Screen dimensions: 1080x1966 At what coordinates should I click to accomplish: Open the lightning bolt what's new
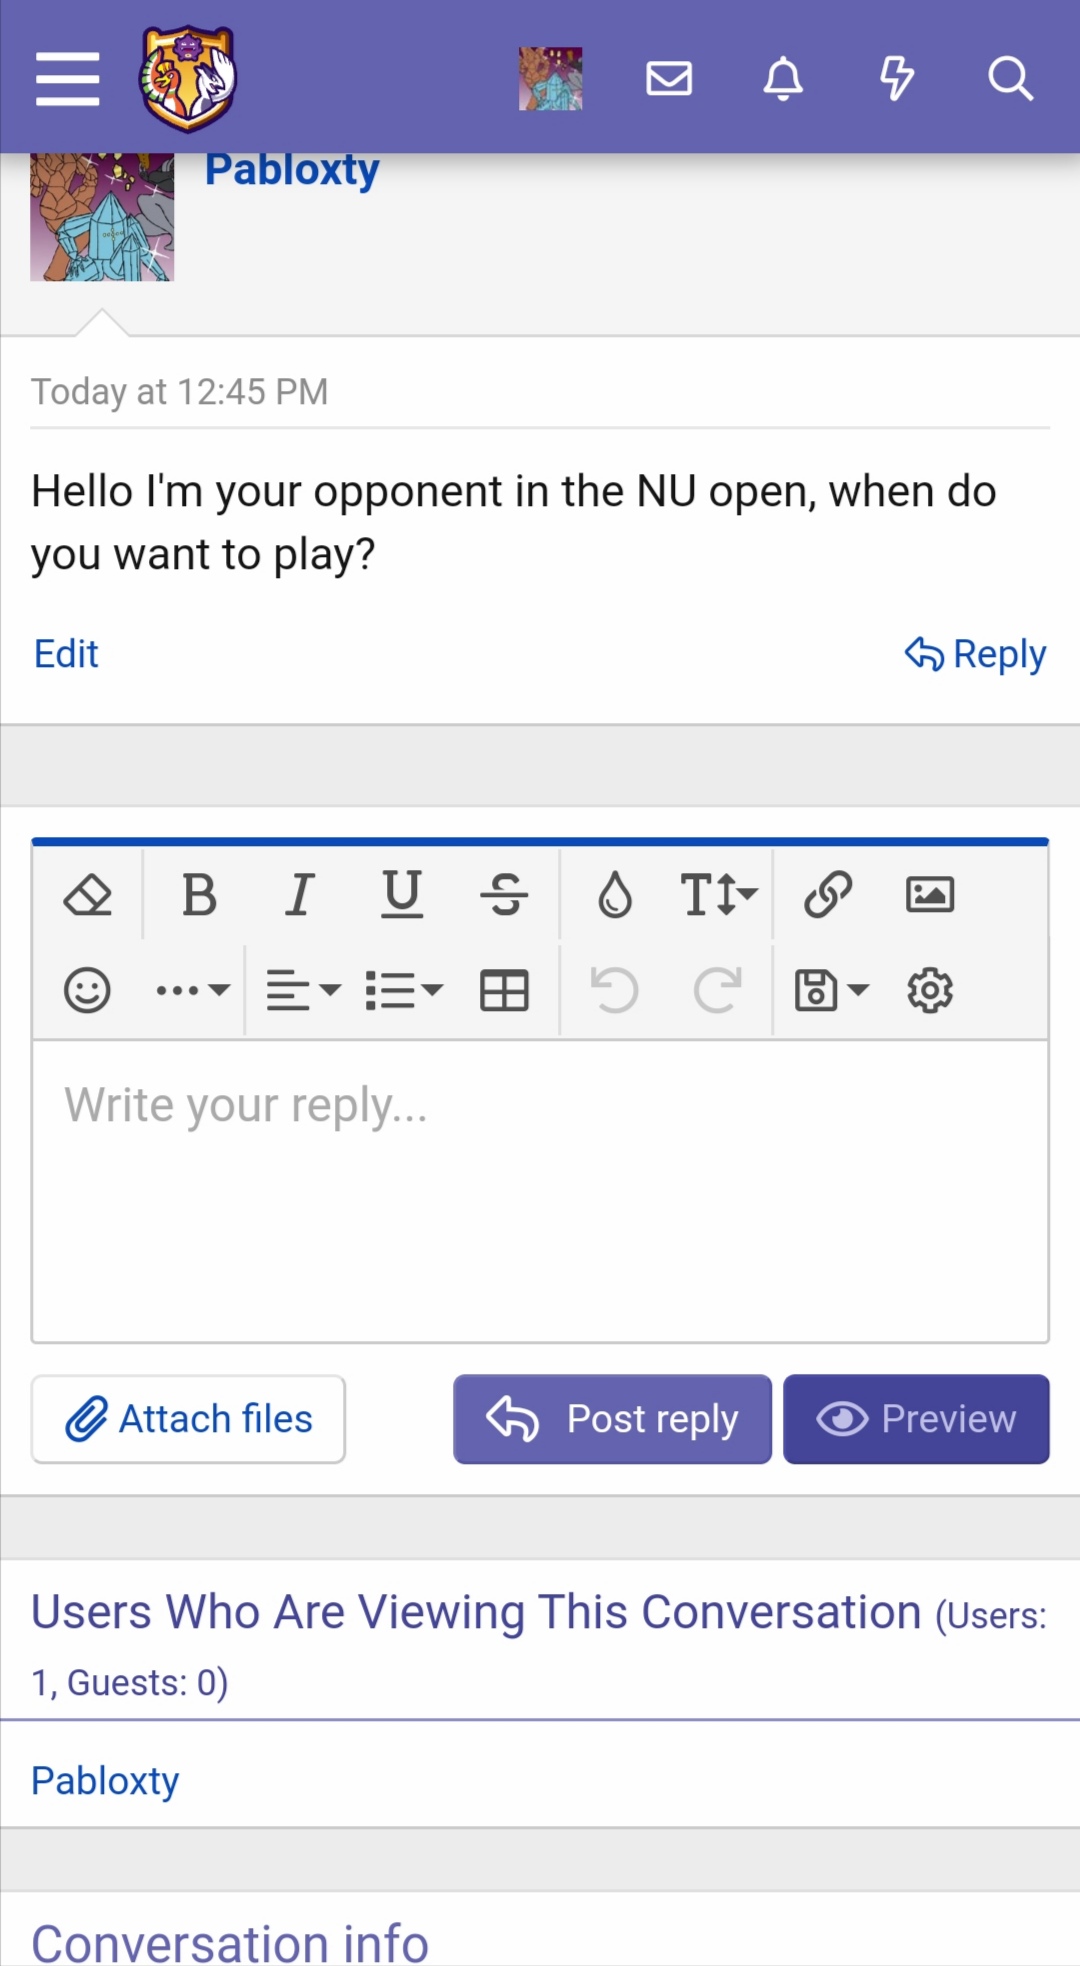tap(897, 78)
